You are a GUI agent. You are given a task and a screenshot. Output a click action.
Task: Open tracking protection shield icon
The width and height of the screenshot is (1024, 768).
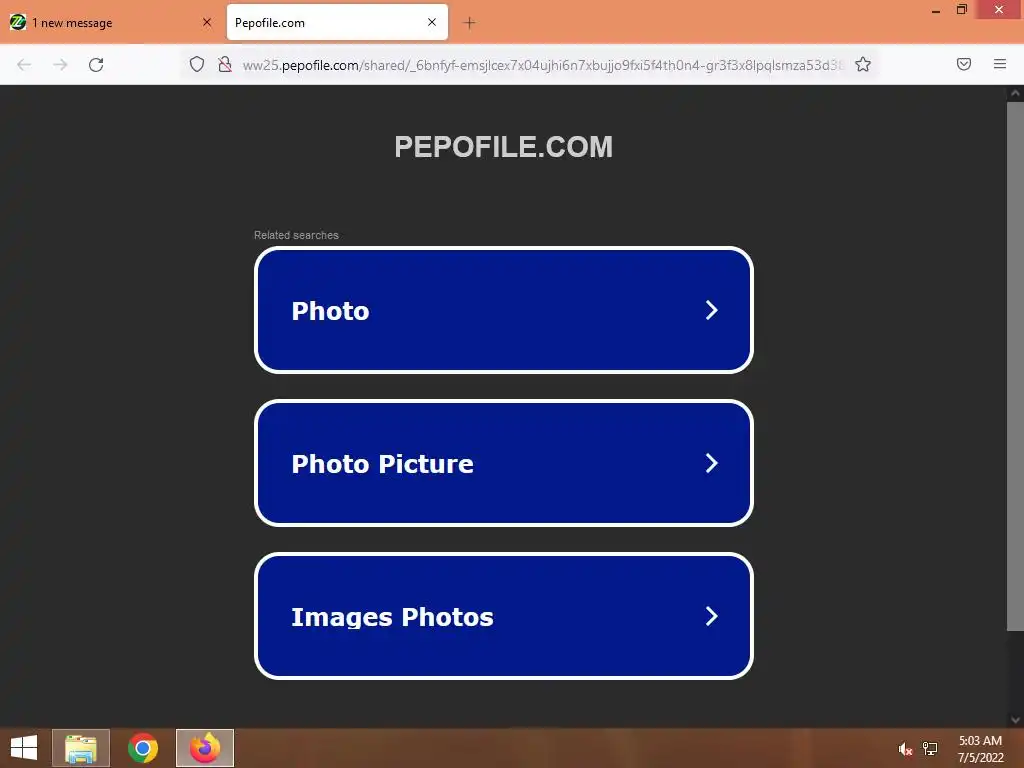coord(197,64)
